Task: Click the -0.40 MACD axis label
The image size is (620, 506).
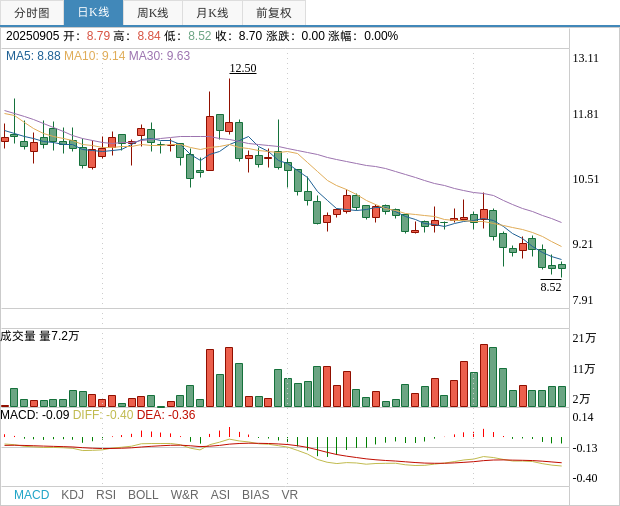Action: (x=584, y=478)
